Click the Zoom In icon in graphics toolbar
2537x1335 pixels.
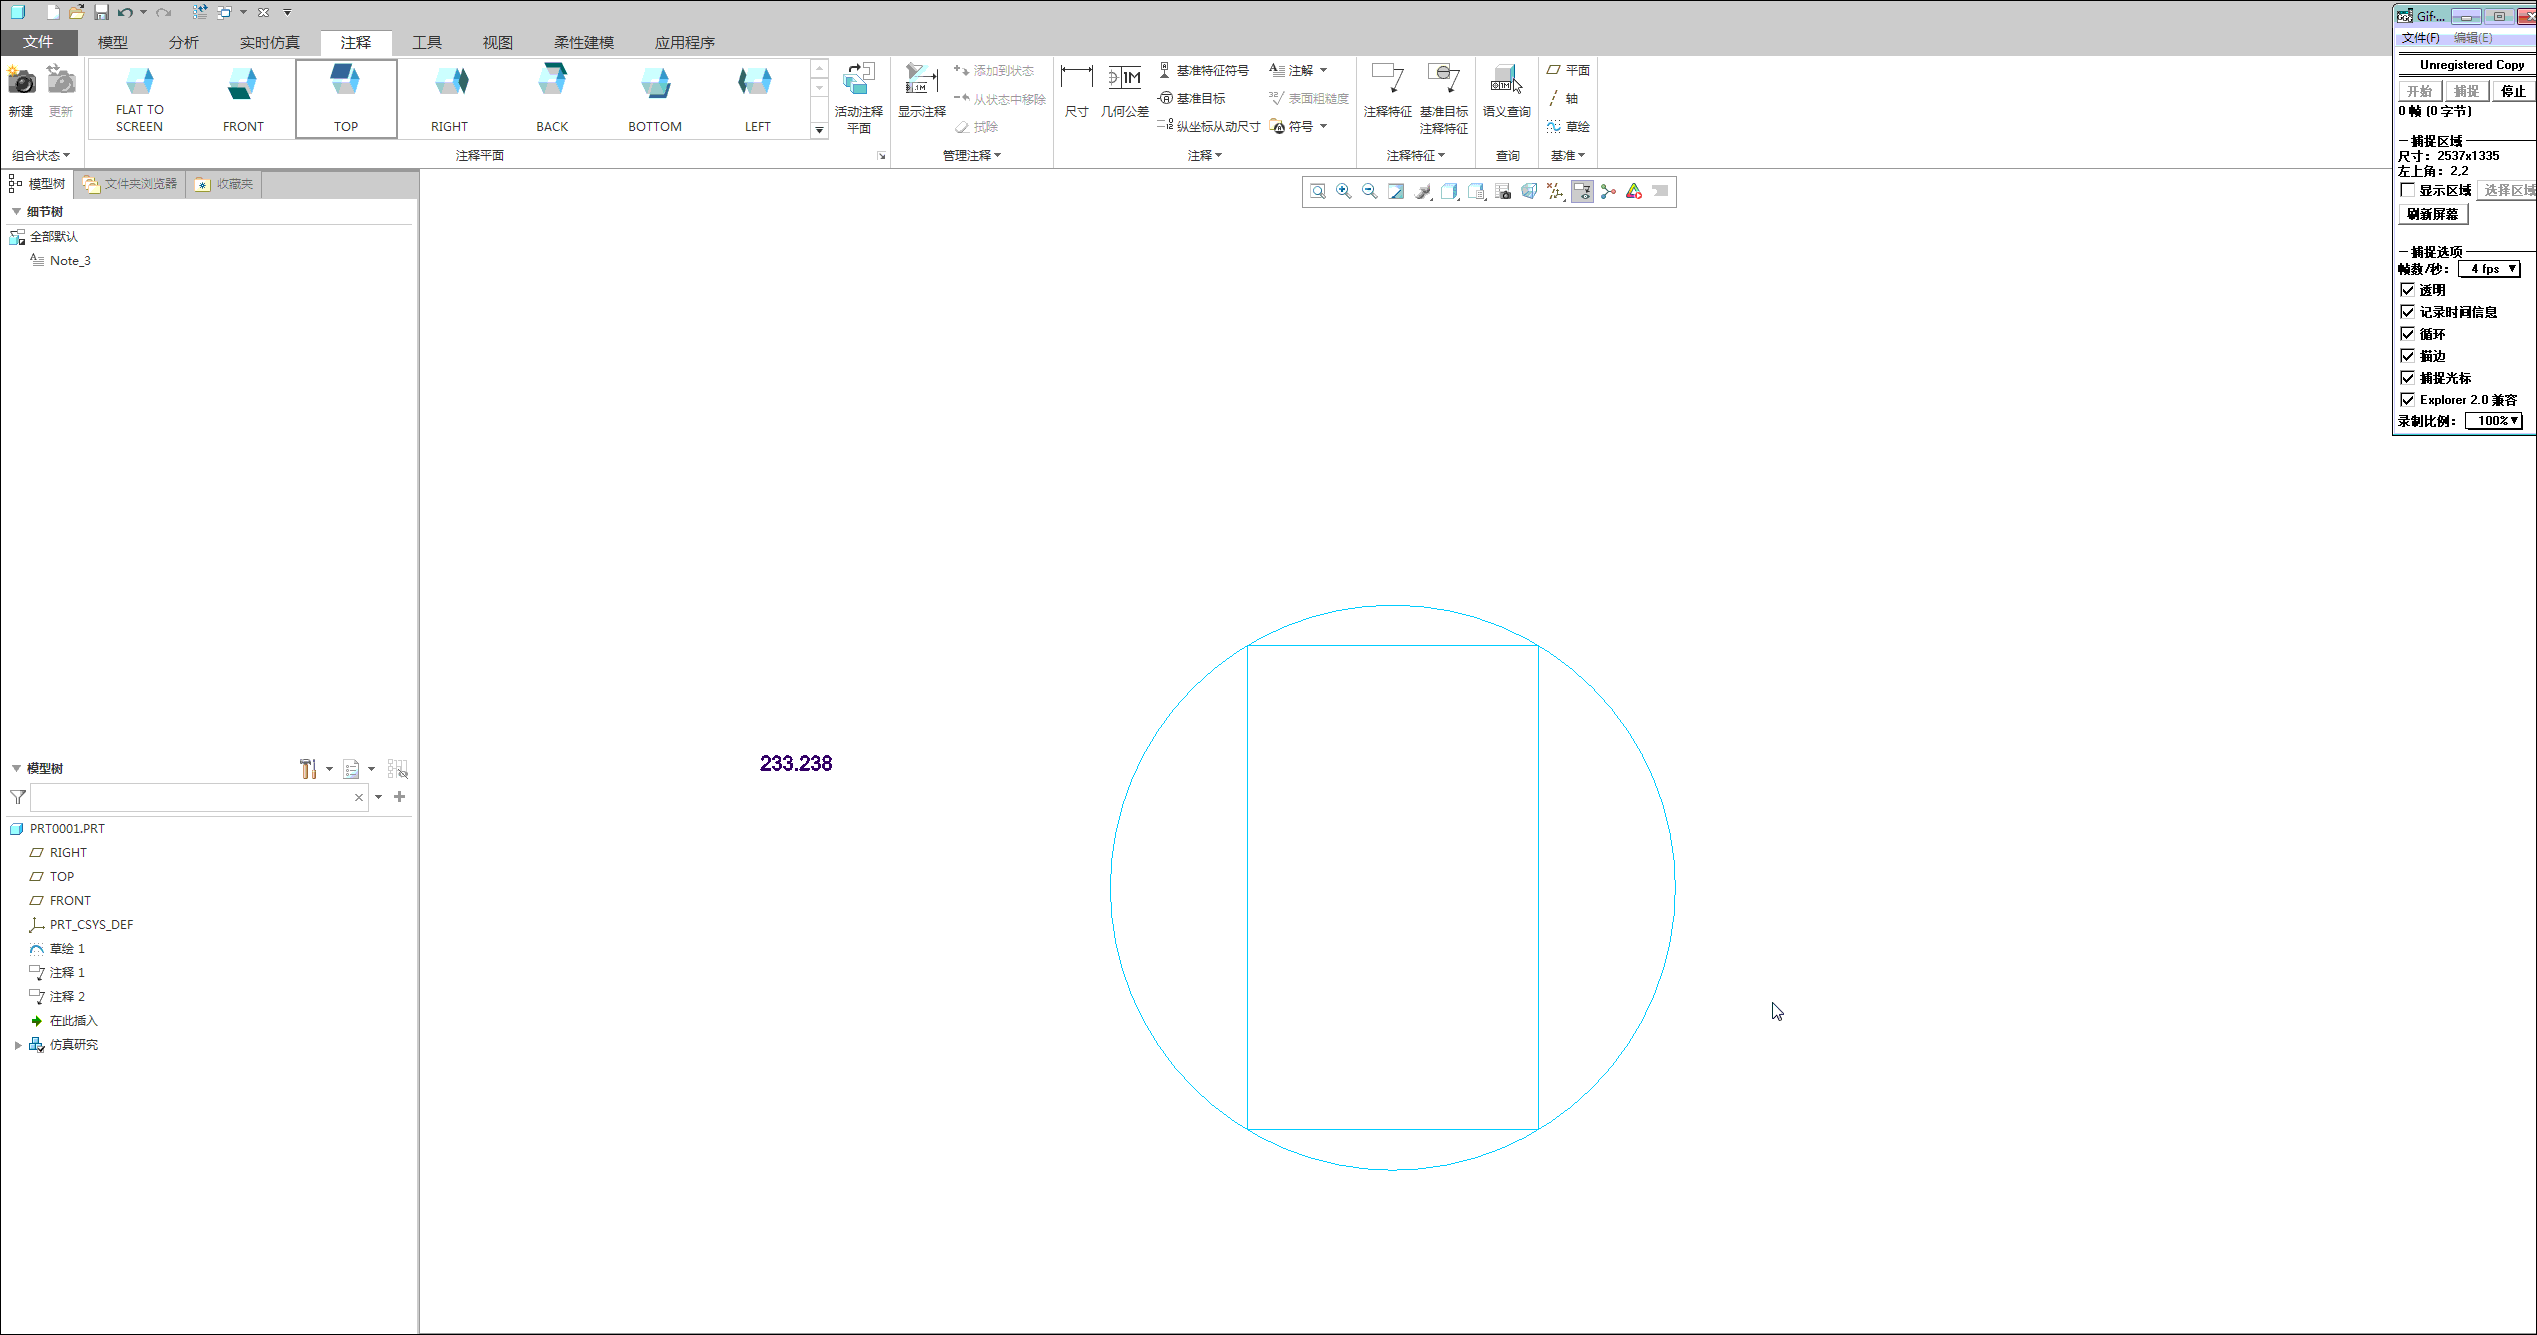[x=1344, y=191]
